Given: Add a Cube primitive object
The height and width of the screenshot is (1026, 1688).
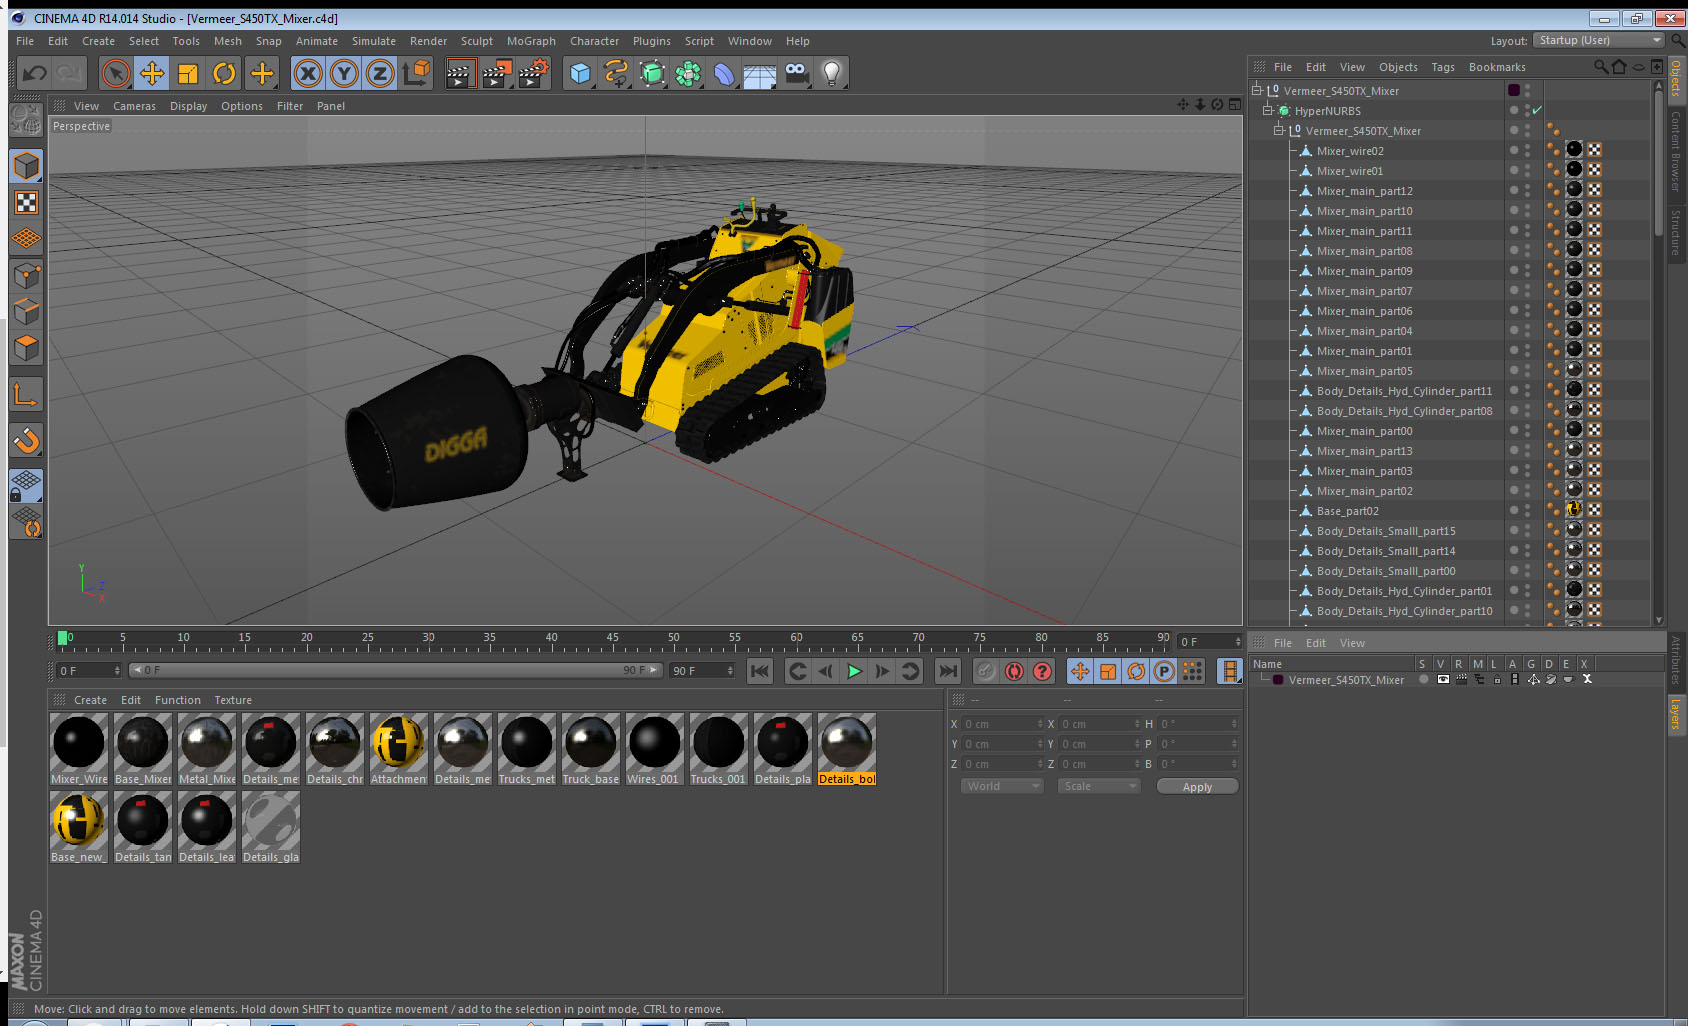Looking at the screenshot, I should tap(580, 73).
